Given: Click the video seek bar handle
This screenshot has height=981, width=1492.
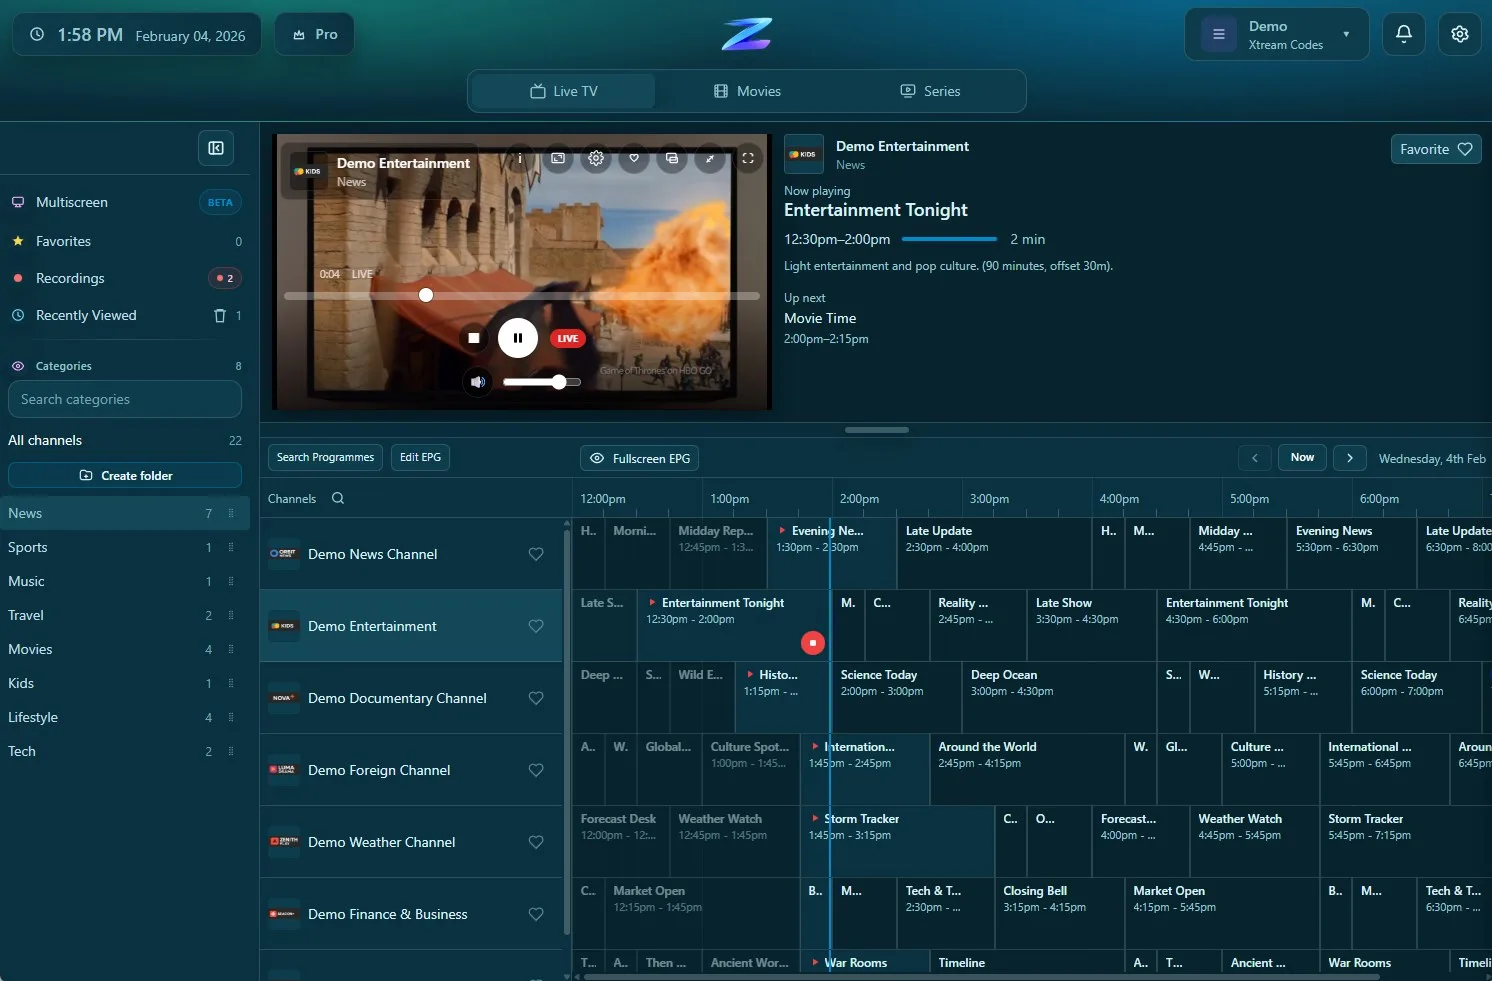Looking at the screenshot, I should click(x=426, y=295).
